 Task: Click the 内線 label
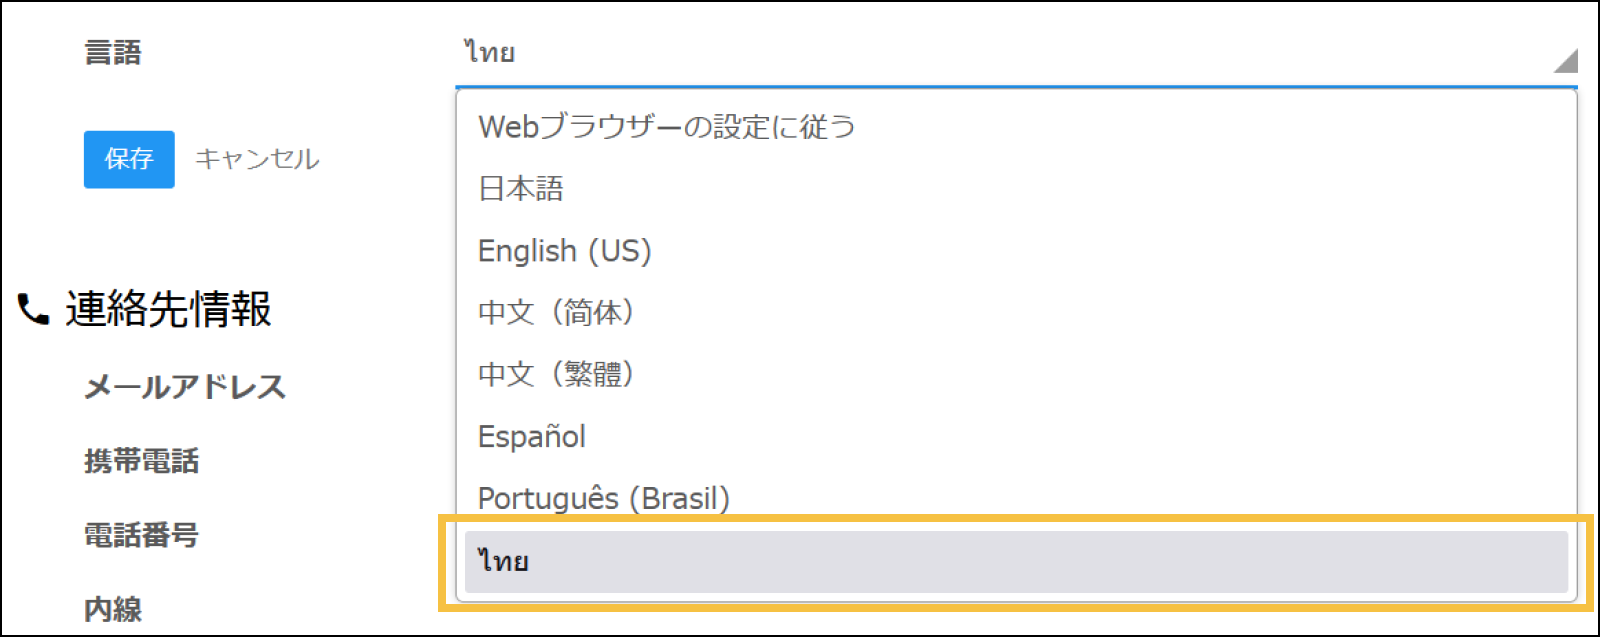click(x=113, y=609)
